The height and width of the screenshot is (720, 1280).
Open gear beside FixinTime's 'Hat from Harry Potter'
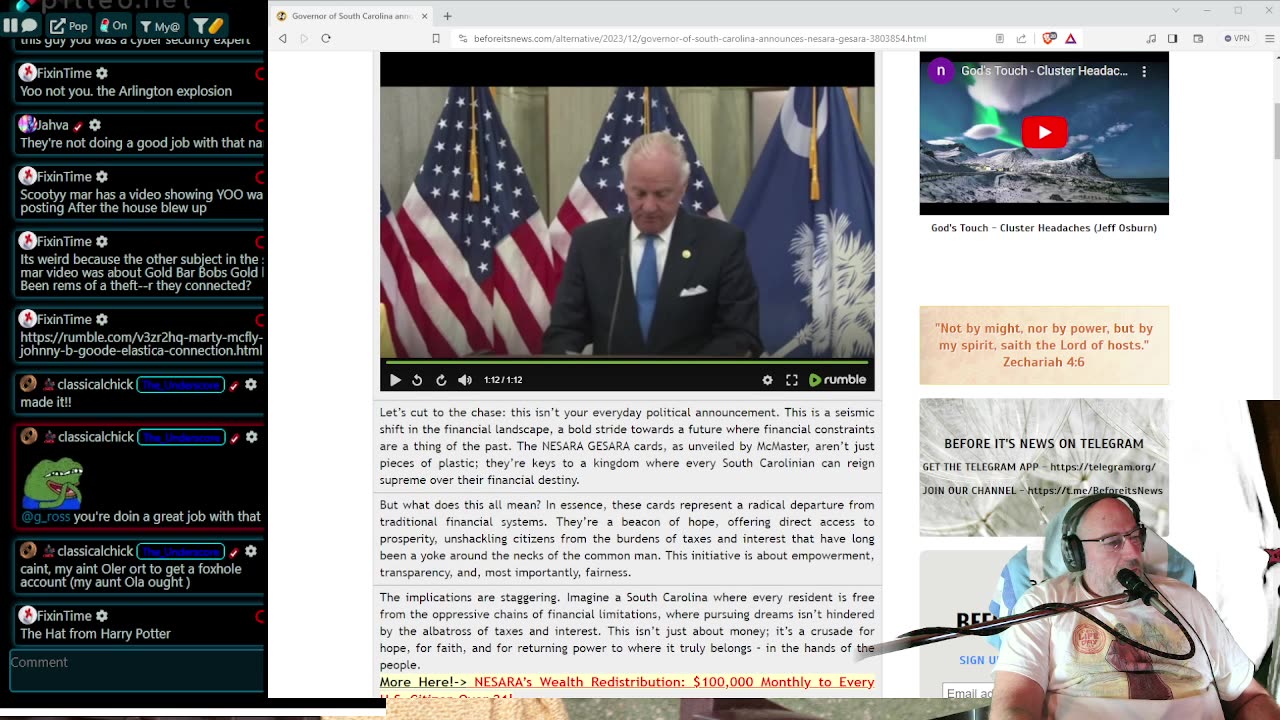point(102,616)
